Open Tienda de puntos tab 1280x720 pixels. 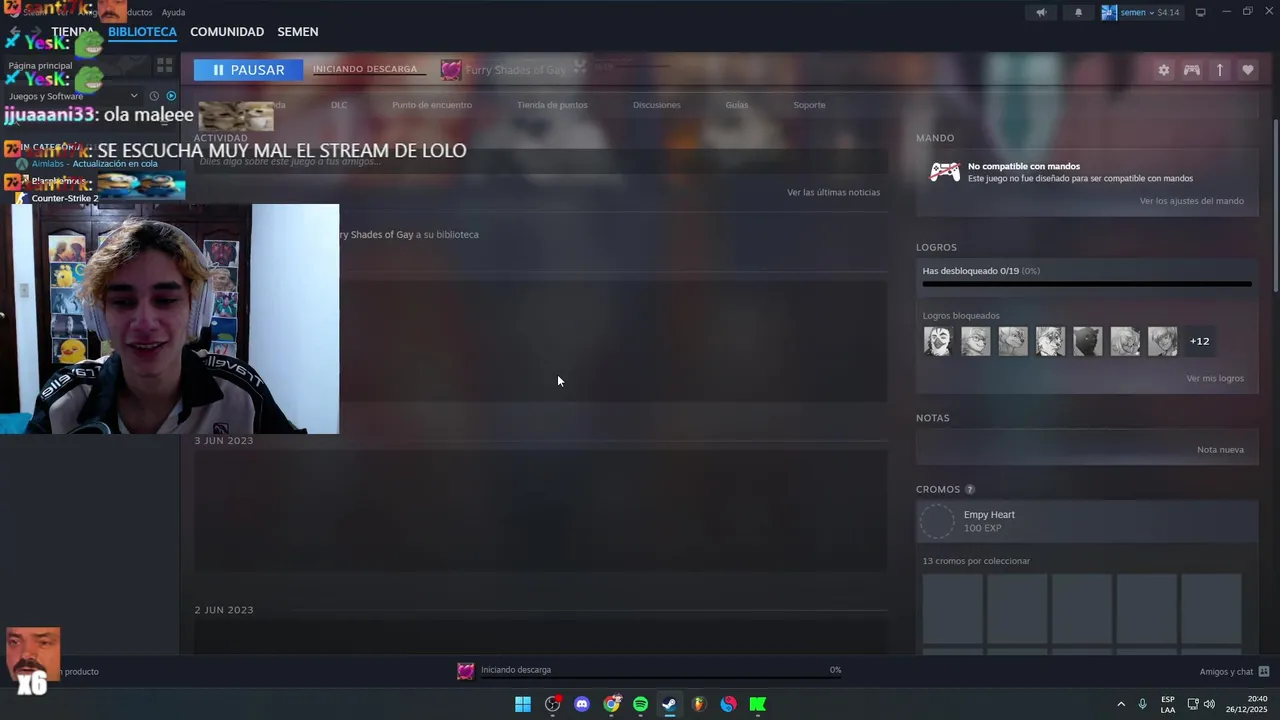tap(552, 105)
